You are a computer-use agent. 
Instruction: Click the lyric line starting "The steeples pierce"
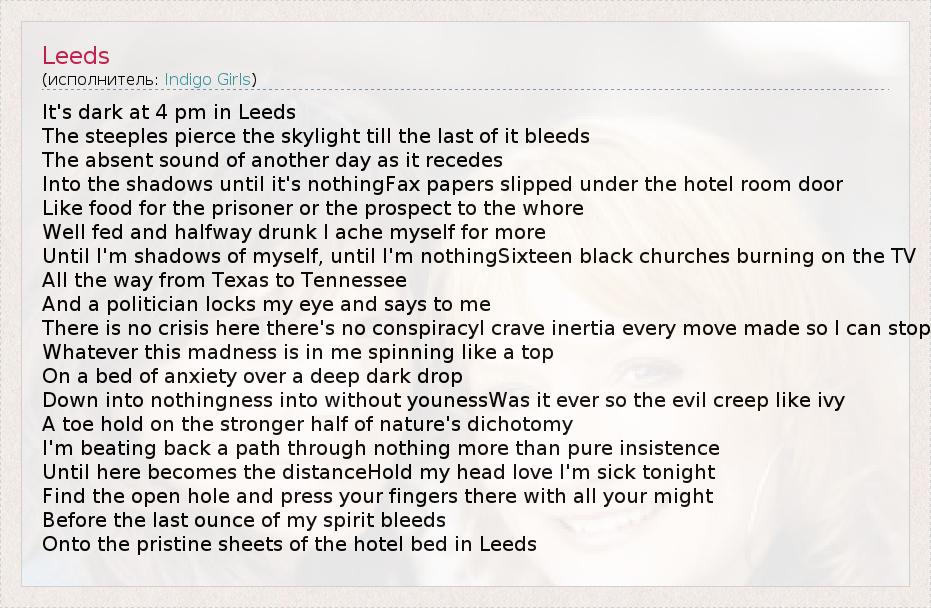coord(316,136)
